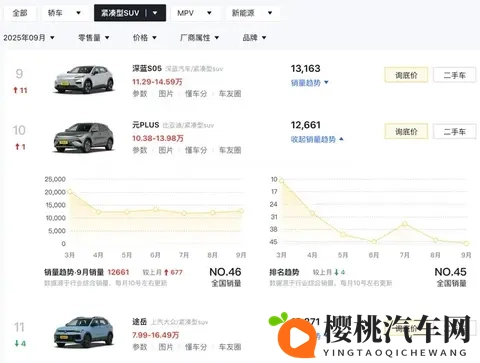Image resolution: width=480 pixels, height=363 pixels.
Task: Open the 零售量 filter dropdown
Action: [94, 38]
